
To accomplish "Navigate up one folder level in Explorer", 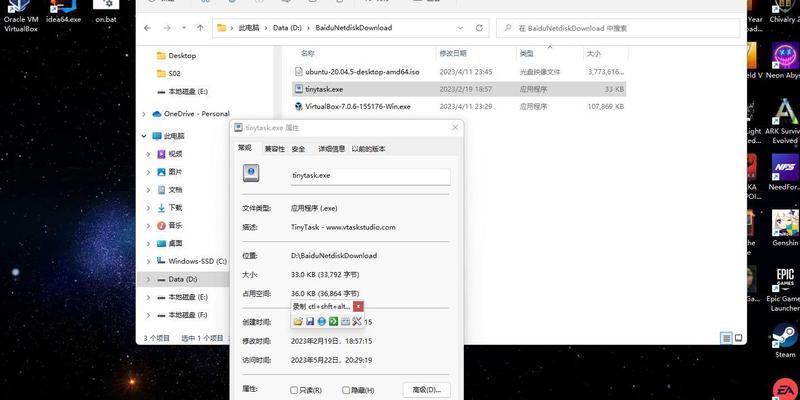I will click(x=200, y=28).
